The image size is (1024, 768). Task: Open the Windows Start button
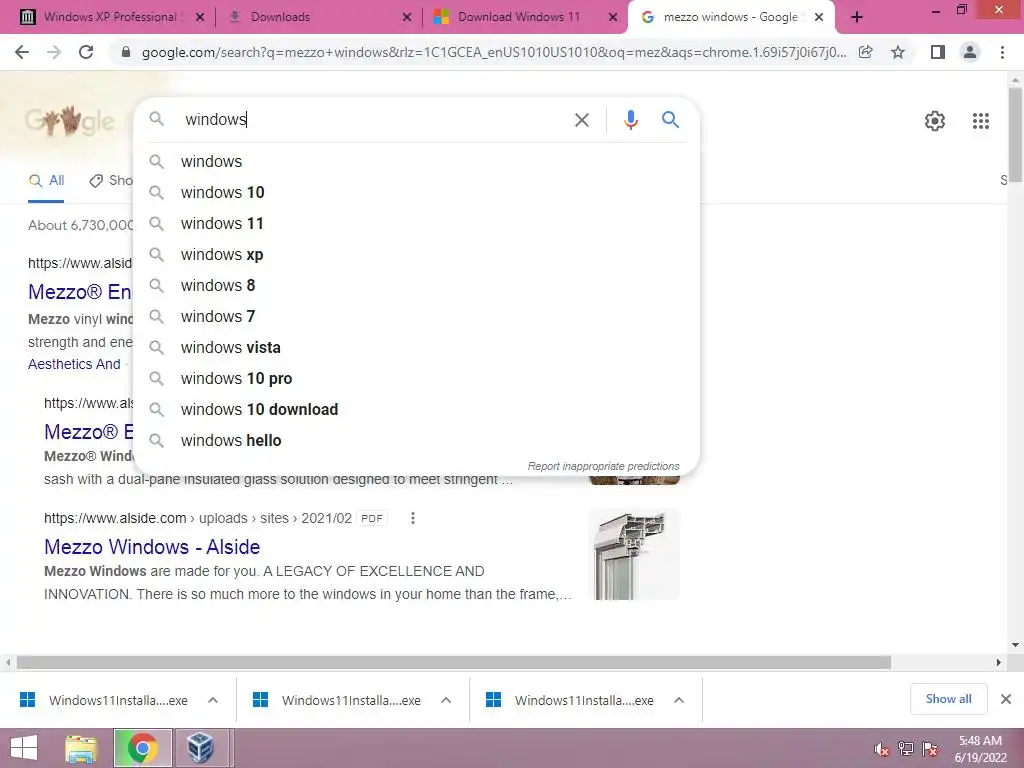[x=24, y=748]
